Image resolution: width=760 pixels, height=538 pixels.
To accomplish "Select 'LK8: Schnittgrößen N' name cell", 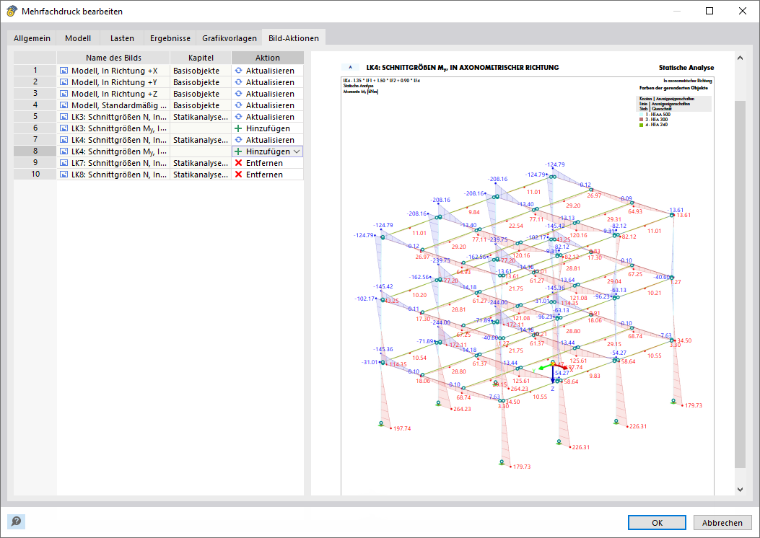I will click(114, 174).
